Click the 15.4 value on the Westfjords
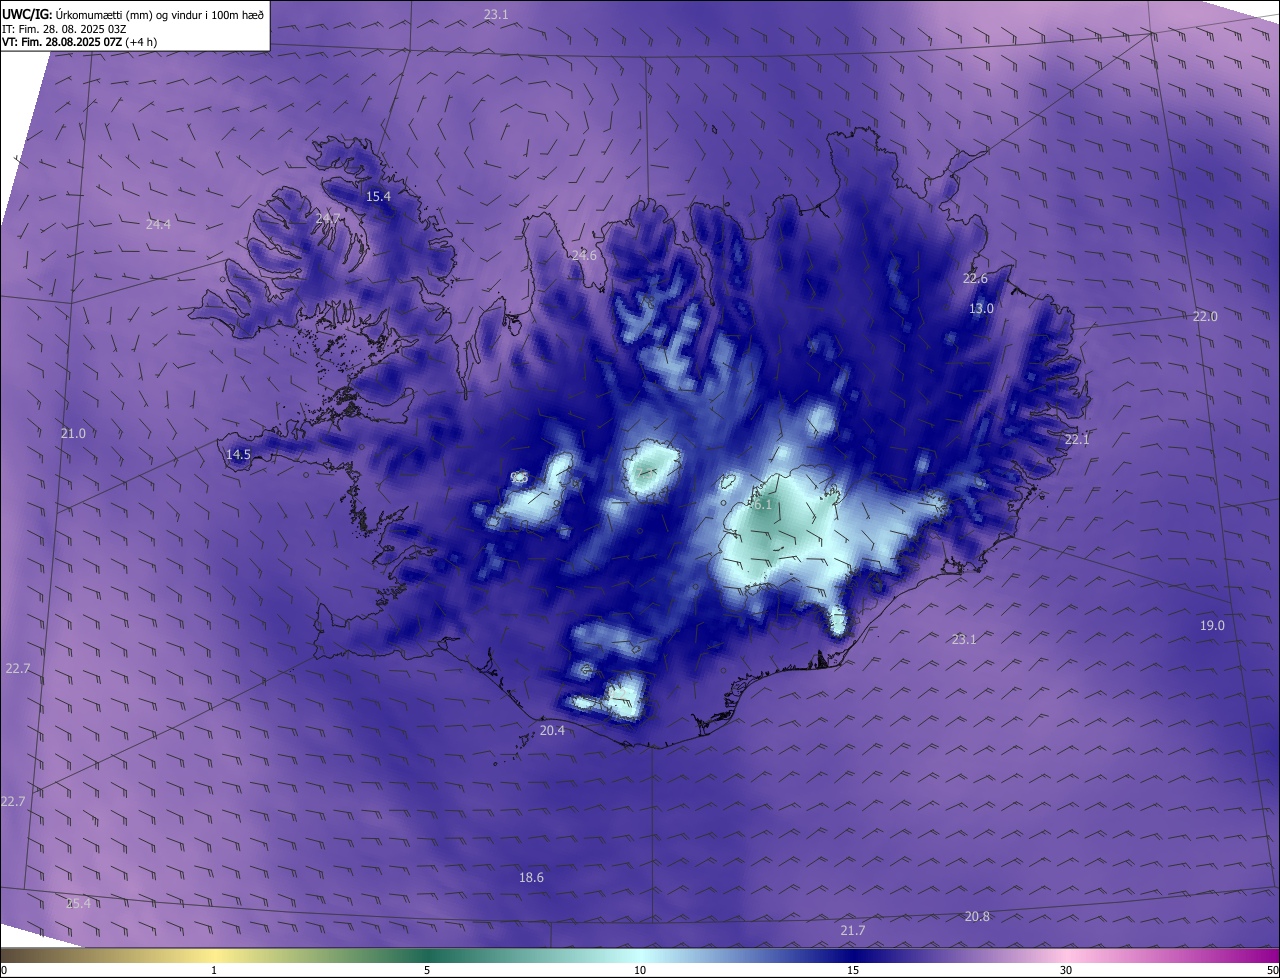The width and height of the screenshot is (1280, 978). pyautogui.click(x=378, y=196)
